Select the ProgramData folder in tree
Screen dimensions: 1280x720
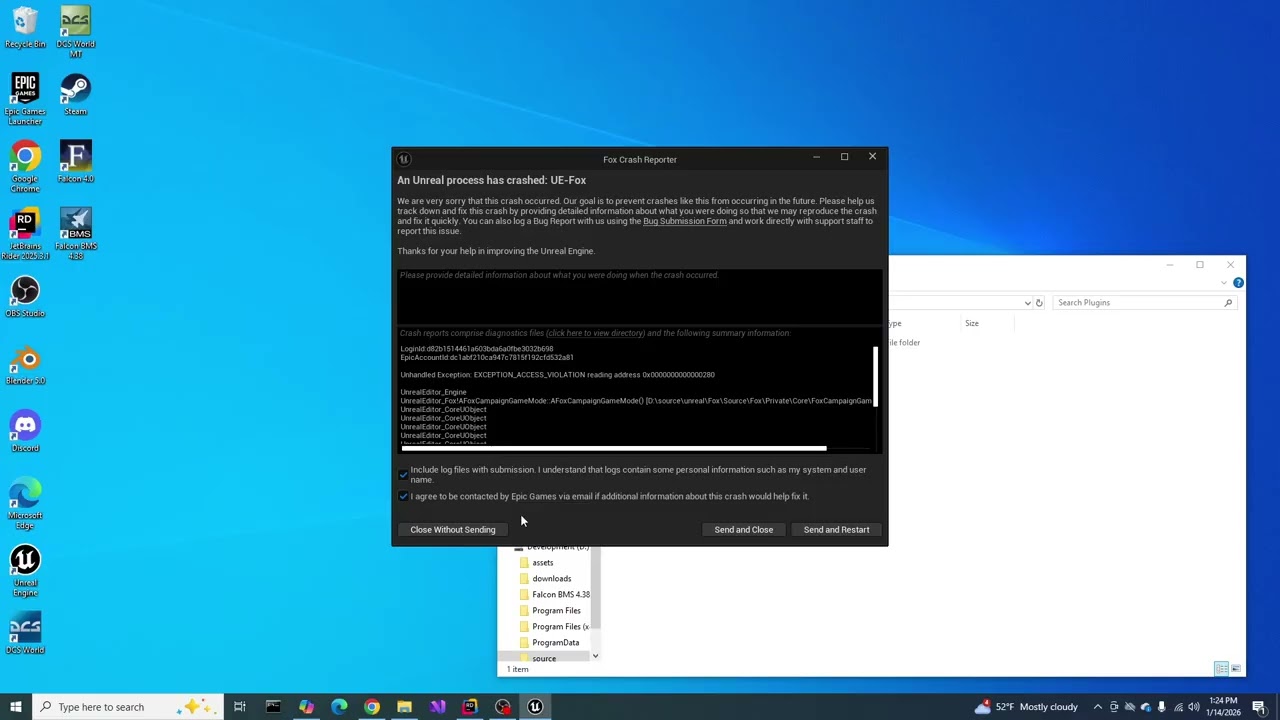(x=555, y=643)
